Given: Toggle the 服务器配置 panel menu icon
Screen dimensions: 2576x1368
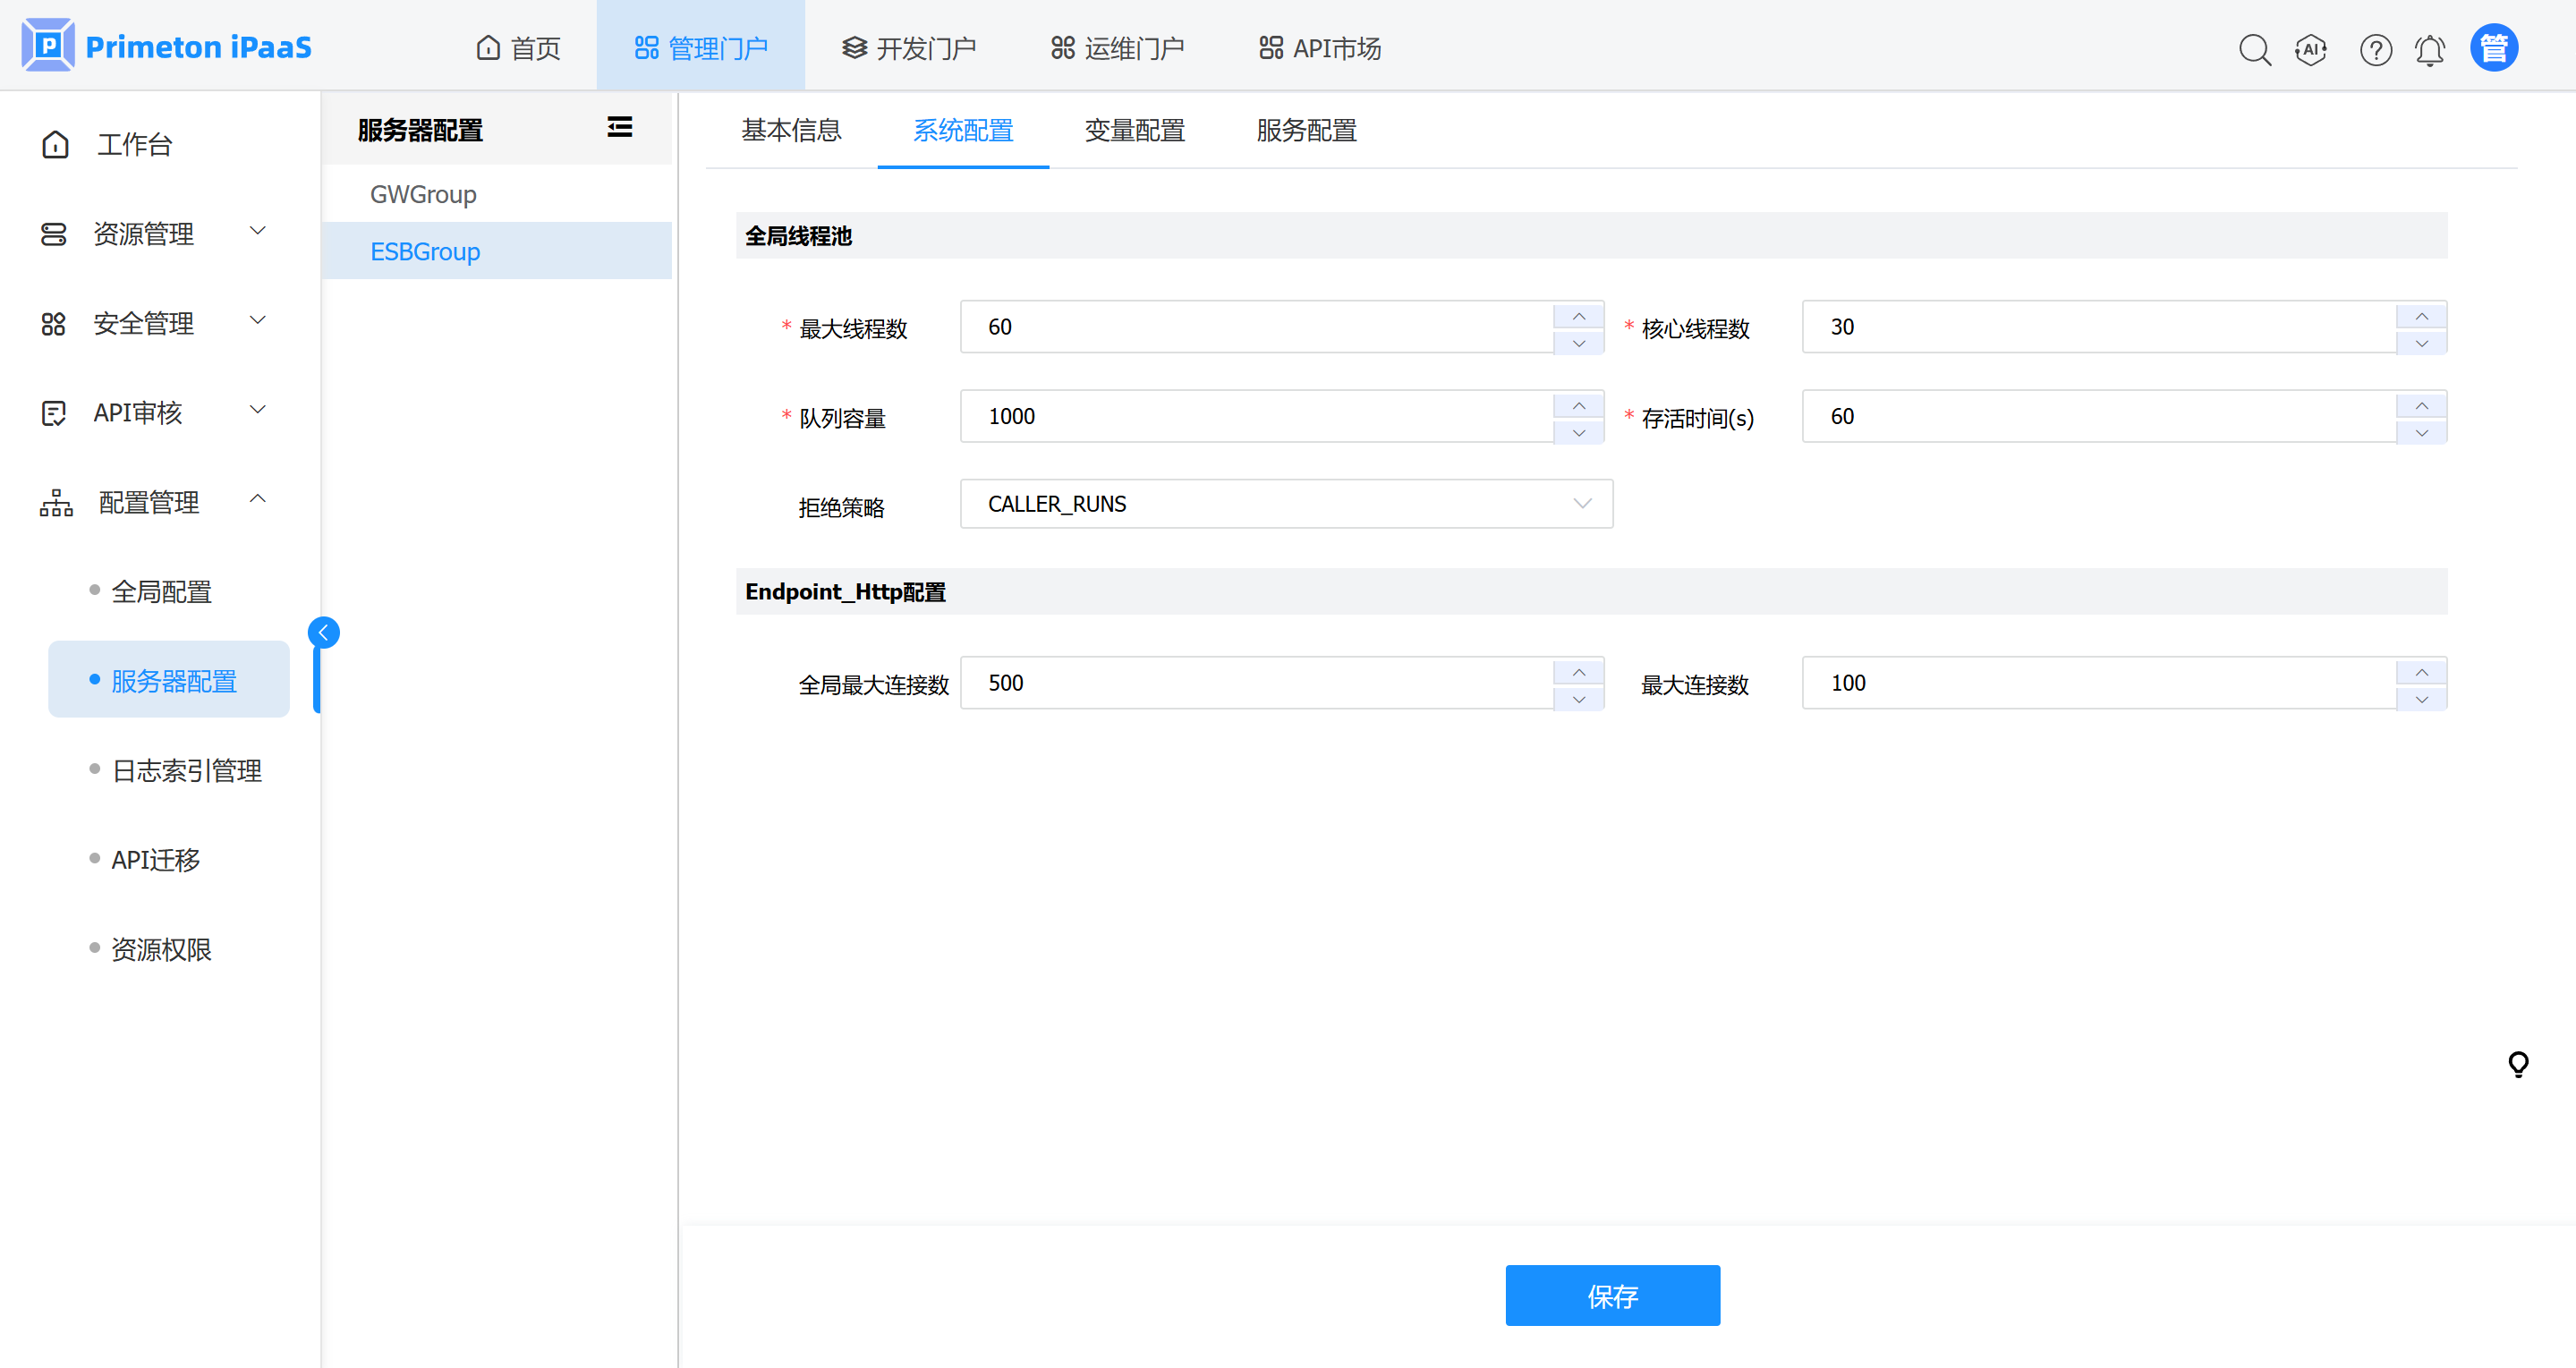Looking at the screenshot, I should coord(620,127).
